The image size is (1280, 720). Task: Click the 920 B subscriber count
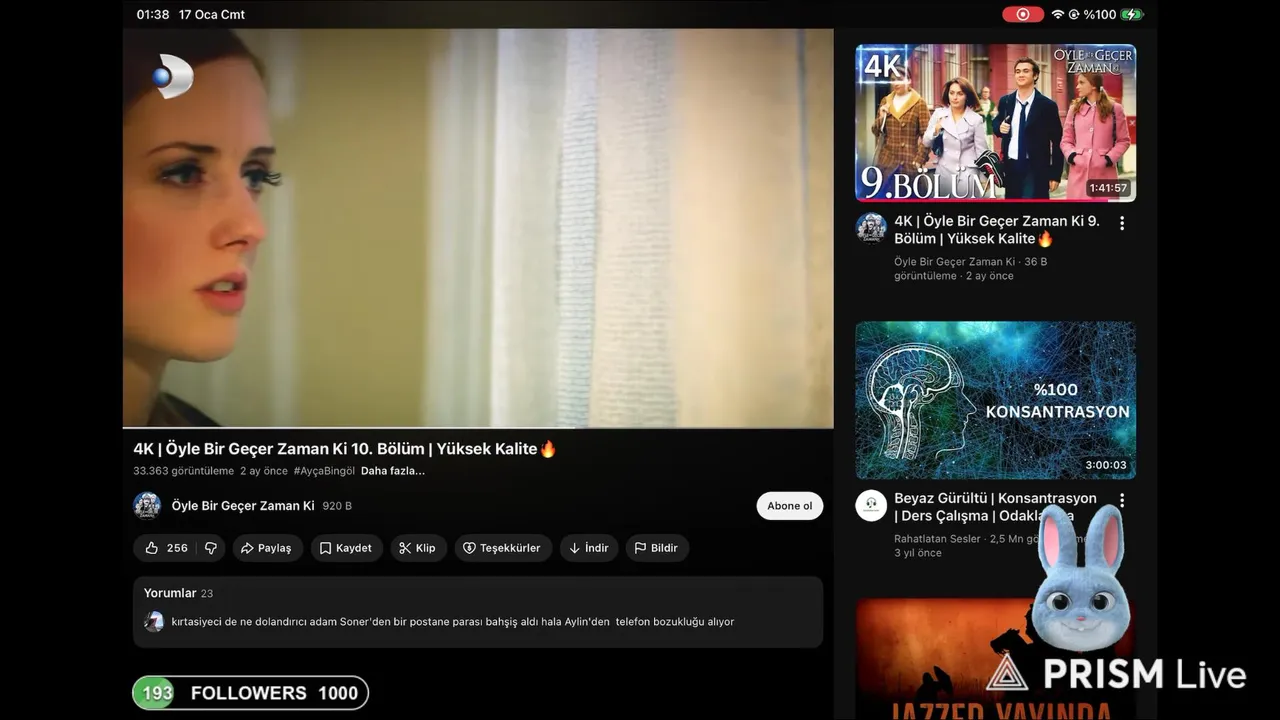(x=337, y=506)
